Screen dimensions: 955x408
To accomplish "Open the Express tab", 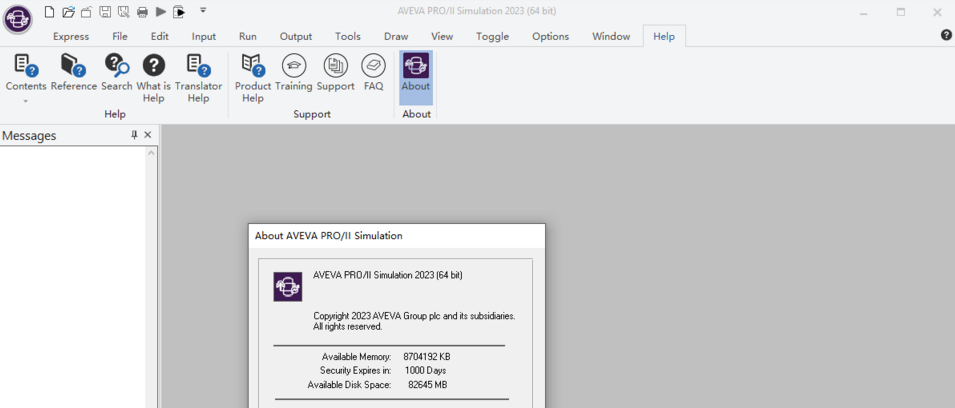I will (71, 37).
